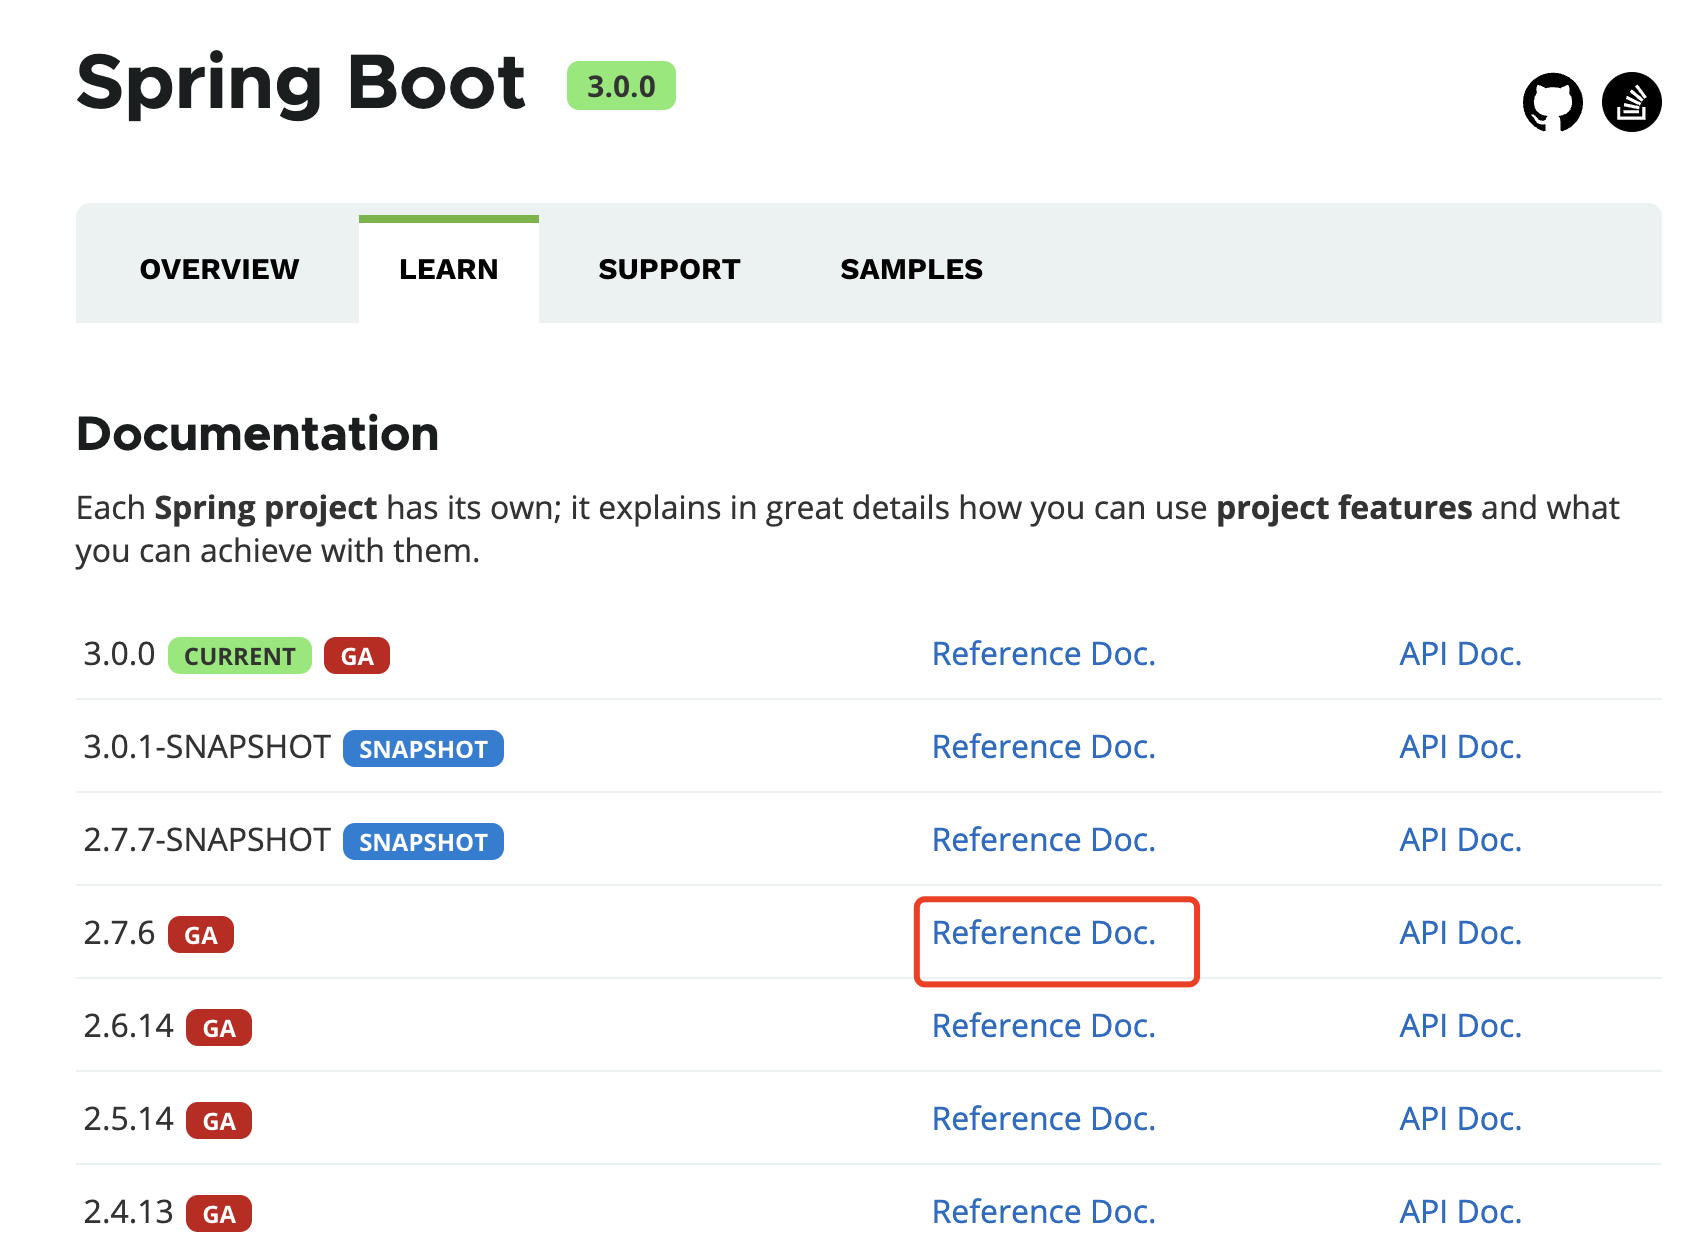Open Reference Doc. for 2.7.7-SNAPSHOT
1694x1246 pixels.
click(1043, 840)
